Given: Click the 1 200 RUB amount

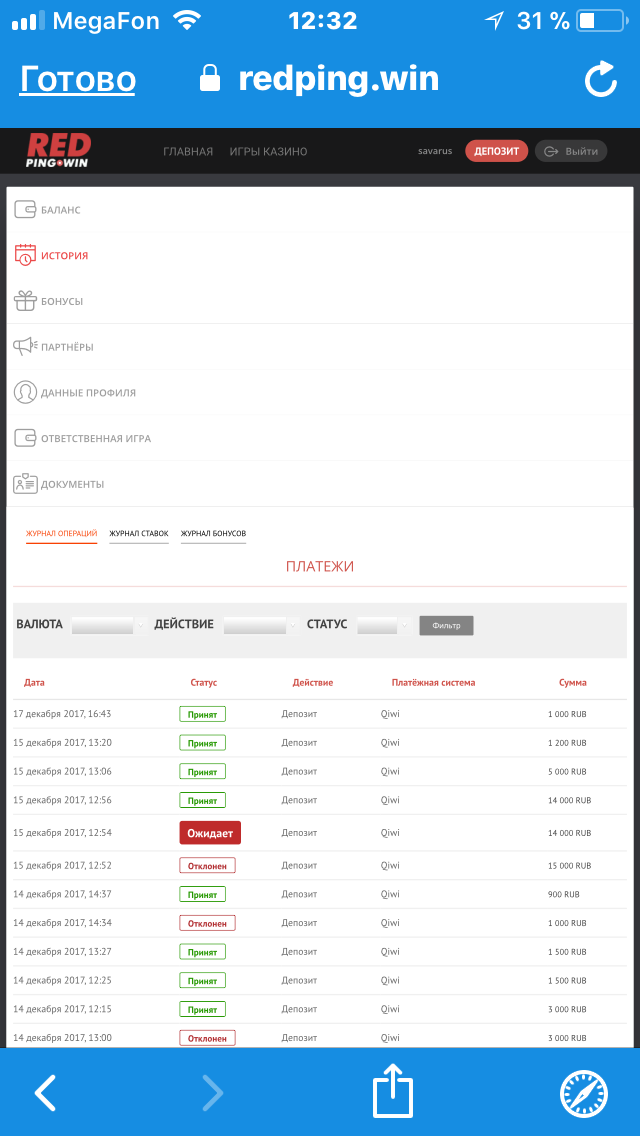Looking at the screenshot, I should tap(567, 743).
